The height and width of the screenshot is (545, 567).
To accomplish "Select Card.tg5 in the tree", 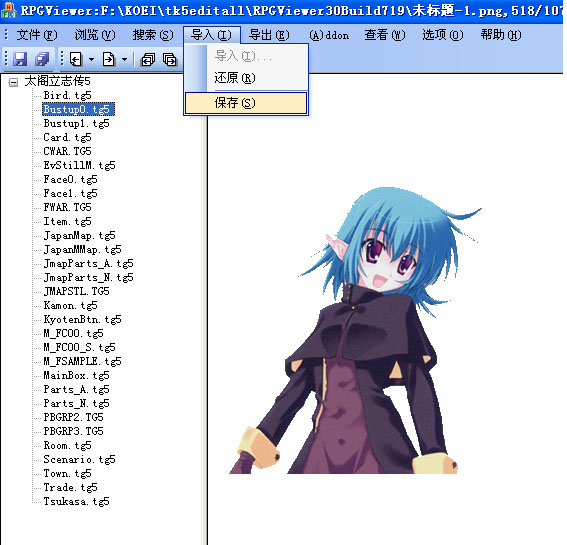I will pos(67,137).
